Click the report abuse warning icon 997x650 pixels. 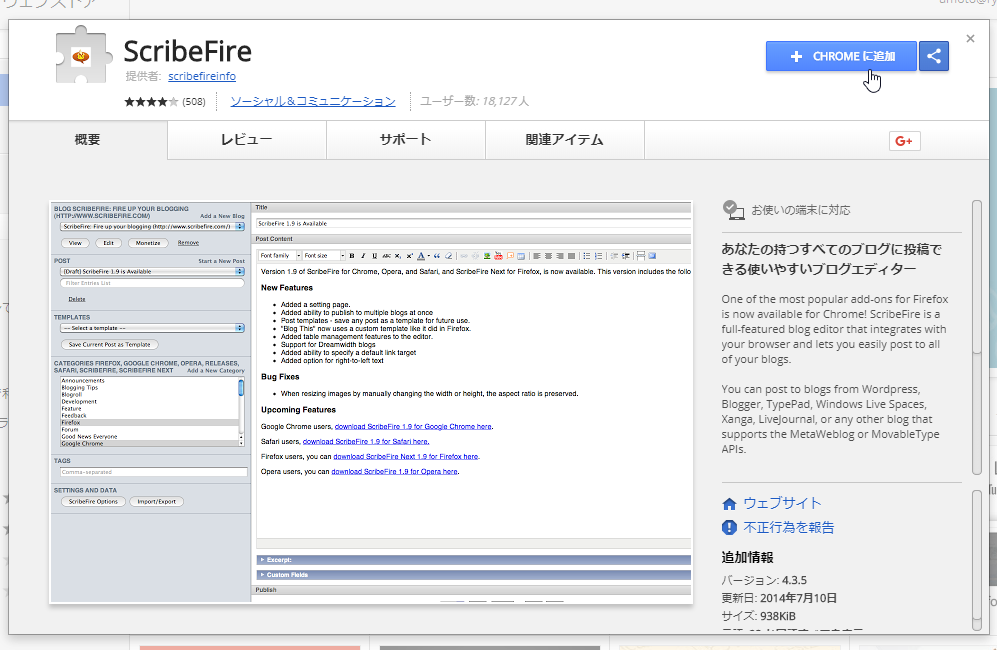[729, 528]
